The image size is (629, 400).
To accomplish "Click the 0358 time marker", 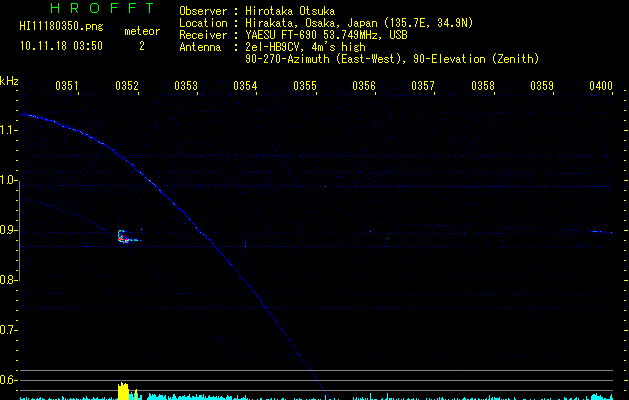I will (483, 85).
